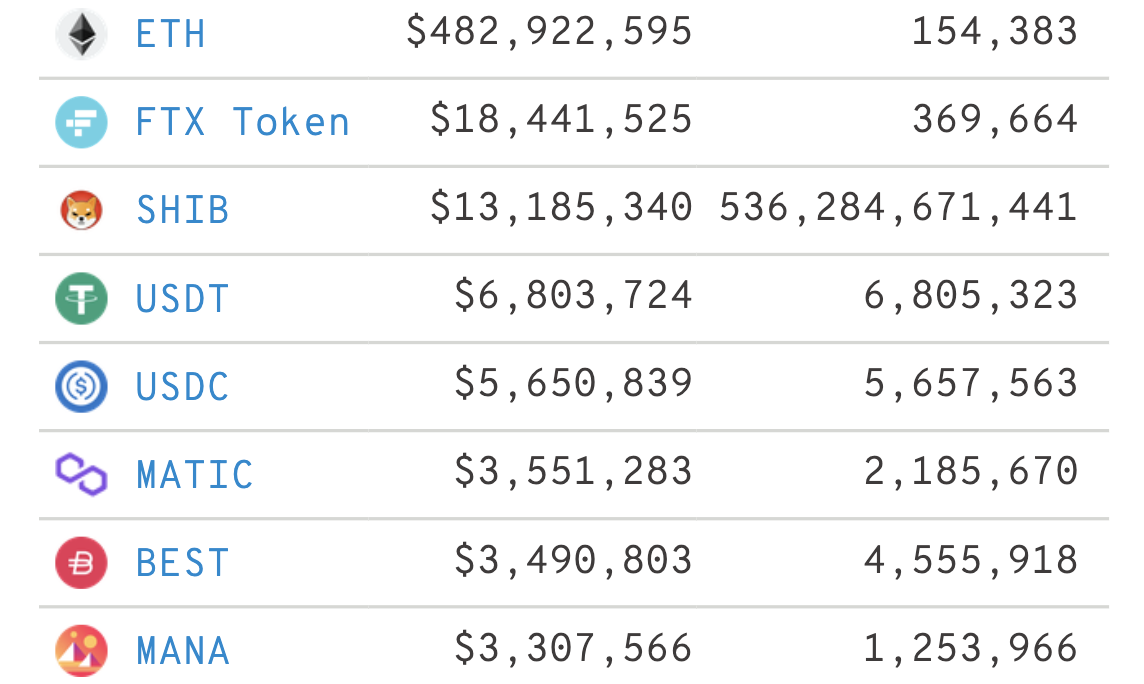Open the MANA token link
Screen dimensions: 1144x684
[183, 650]
